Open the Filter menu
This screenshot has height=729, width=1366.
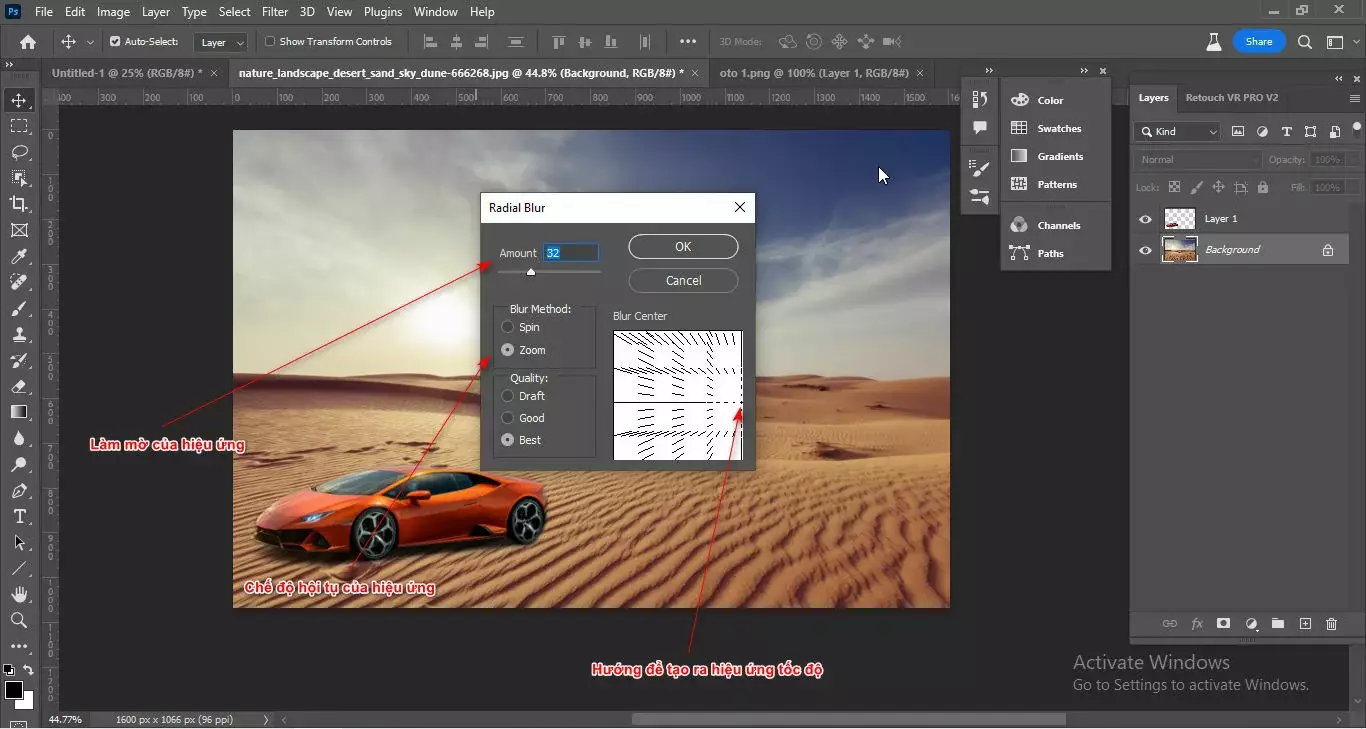pos(275,11)
